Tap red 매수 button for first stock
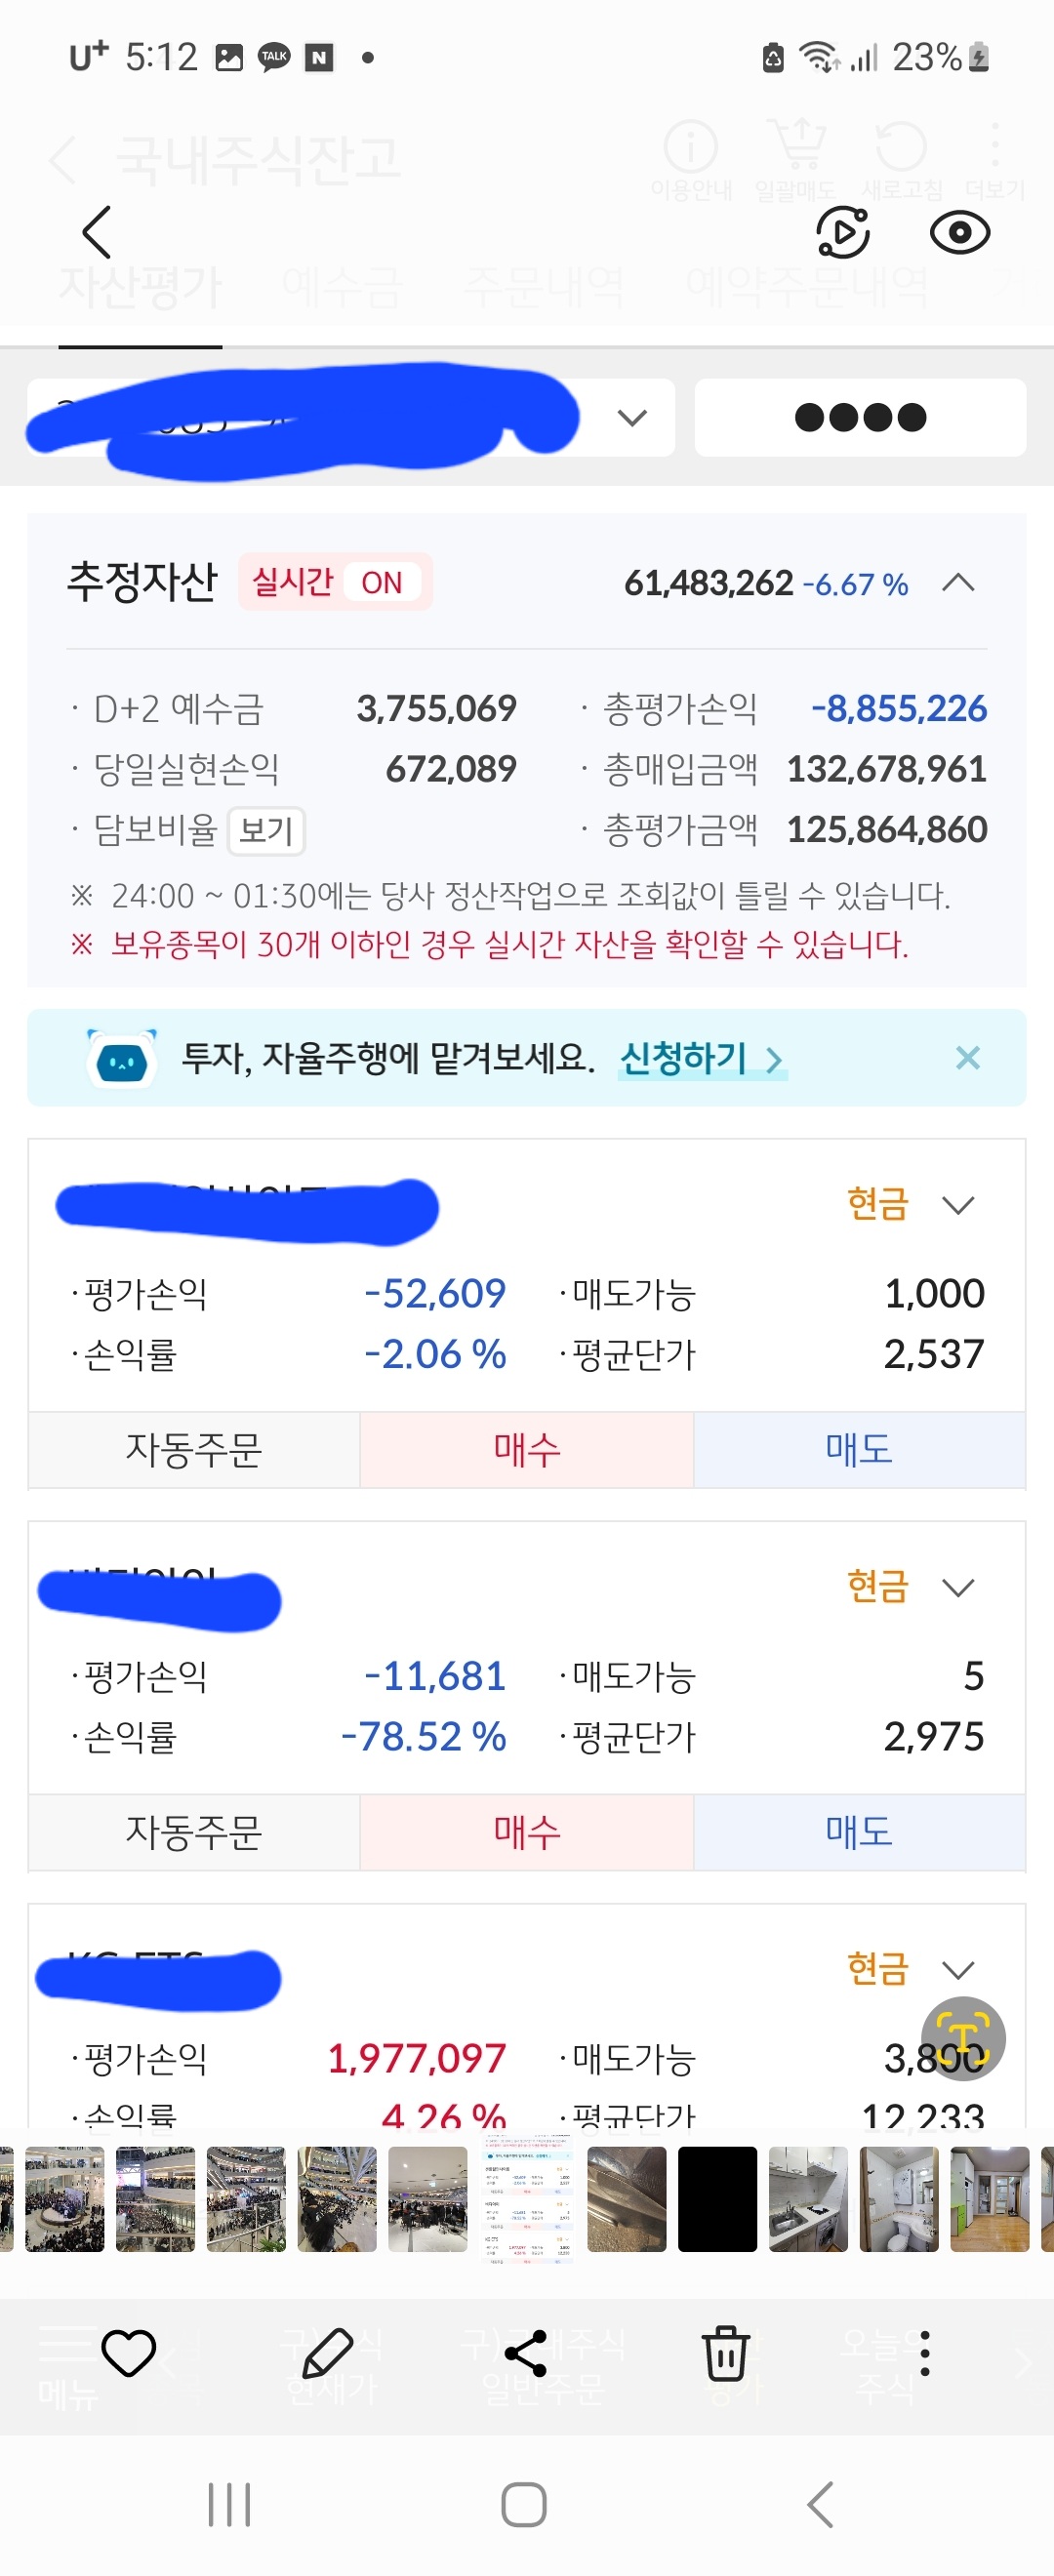1054x2576 pixels. click(x=526, y=1450)
